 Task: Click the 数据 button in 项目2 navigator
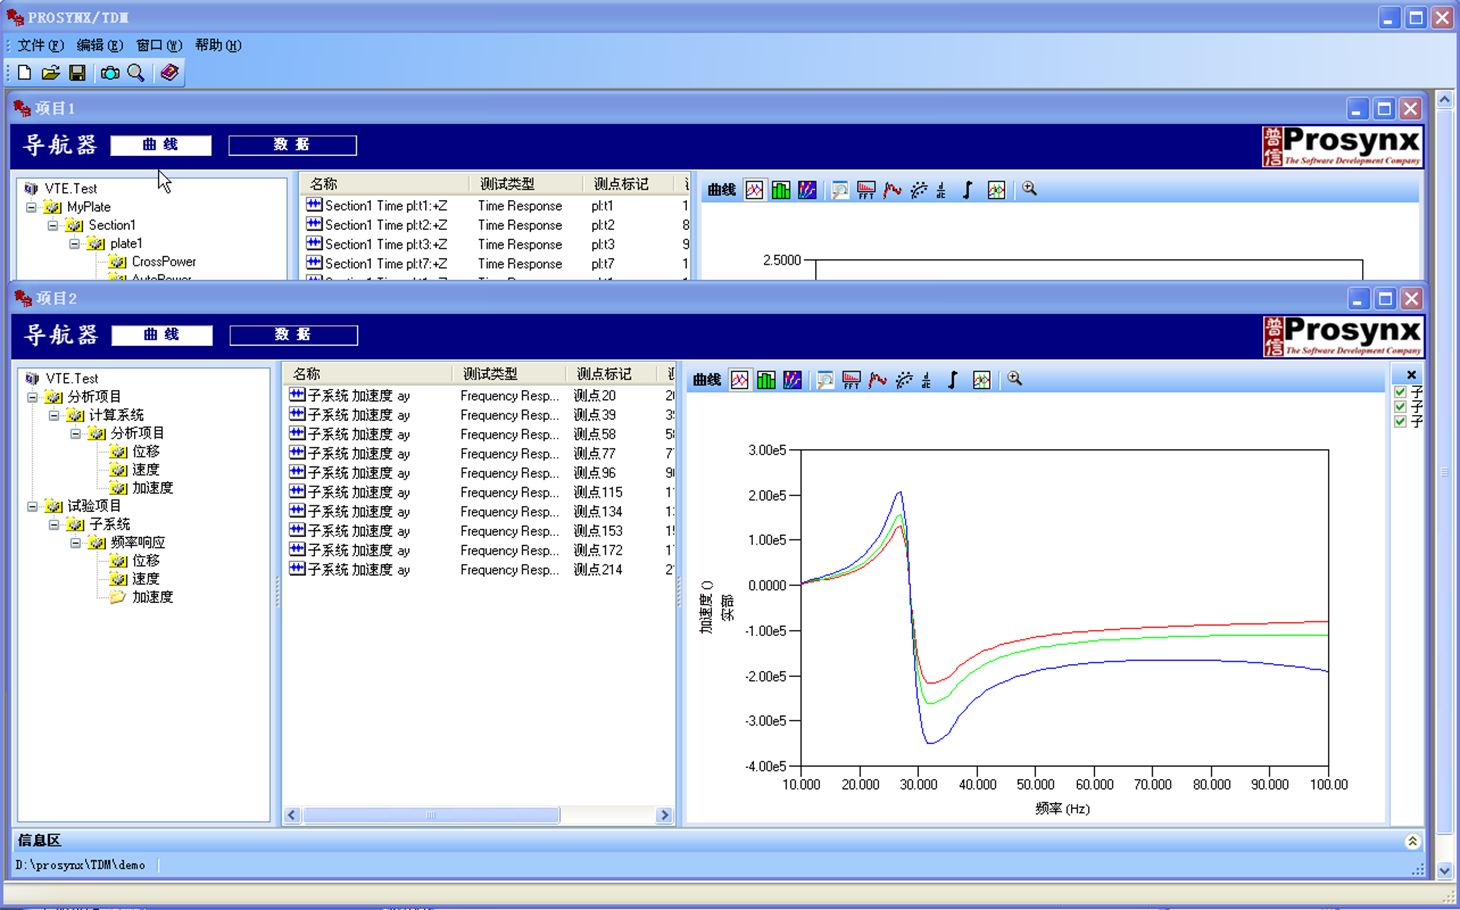pyautogui.click(x=293, y=335)
